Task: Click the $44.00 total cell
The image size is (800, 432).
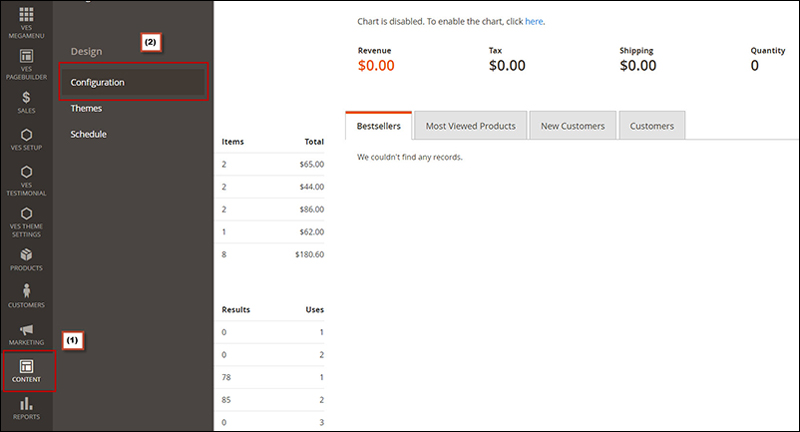Action: (x=312, y=187)
